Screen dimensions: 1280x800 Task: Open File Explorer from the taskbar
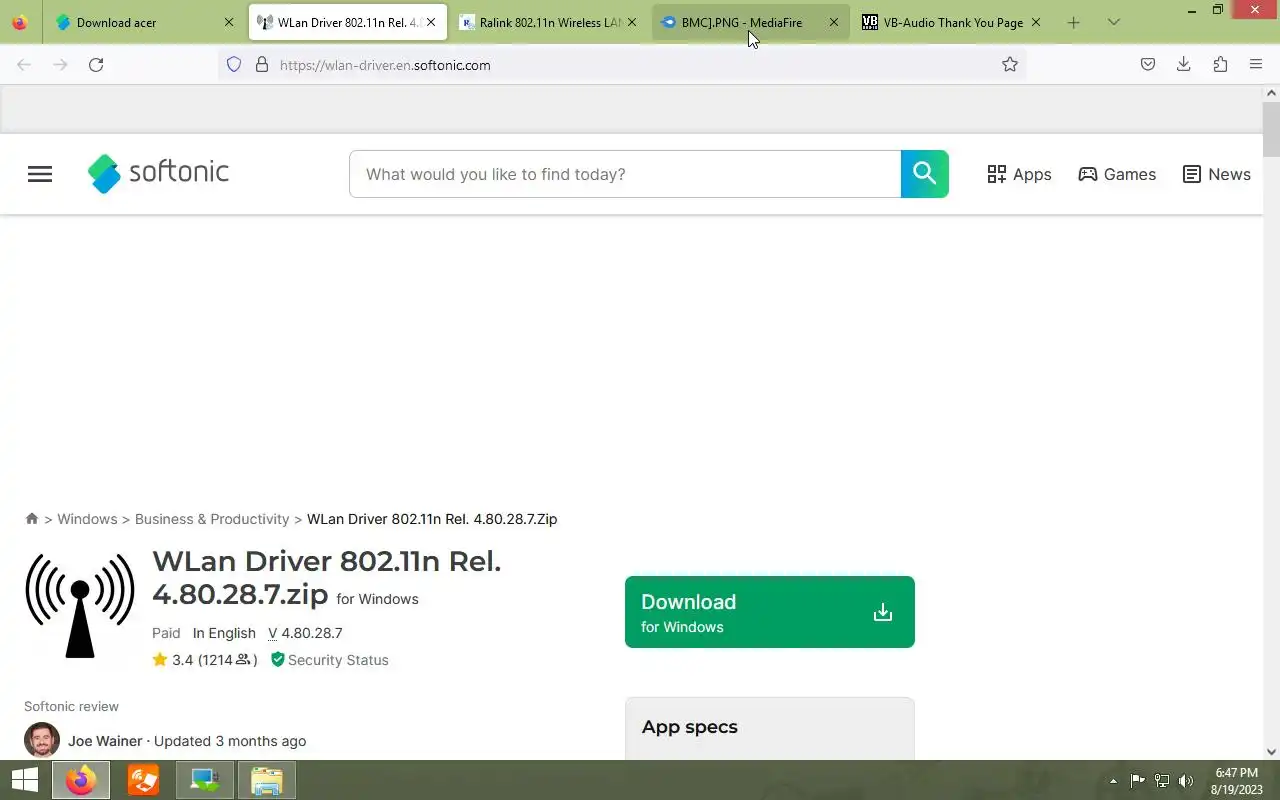coord(267,780)
